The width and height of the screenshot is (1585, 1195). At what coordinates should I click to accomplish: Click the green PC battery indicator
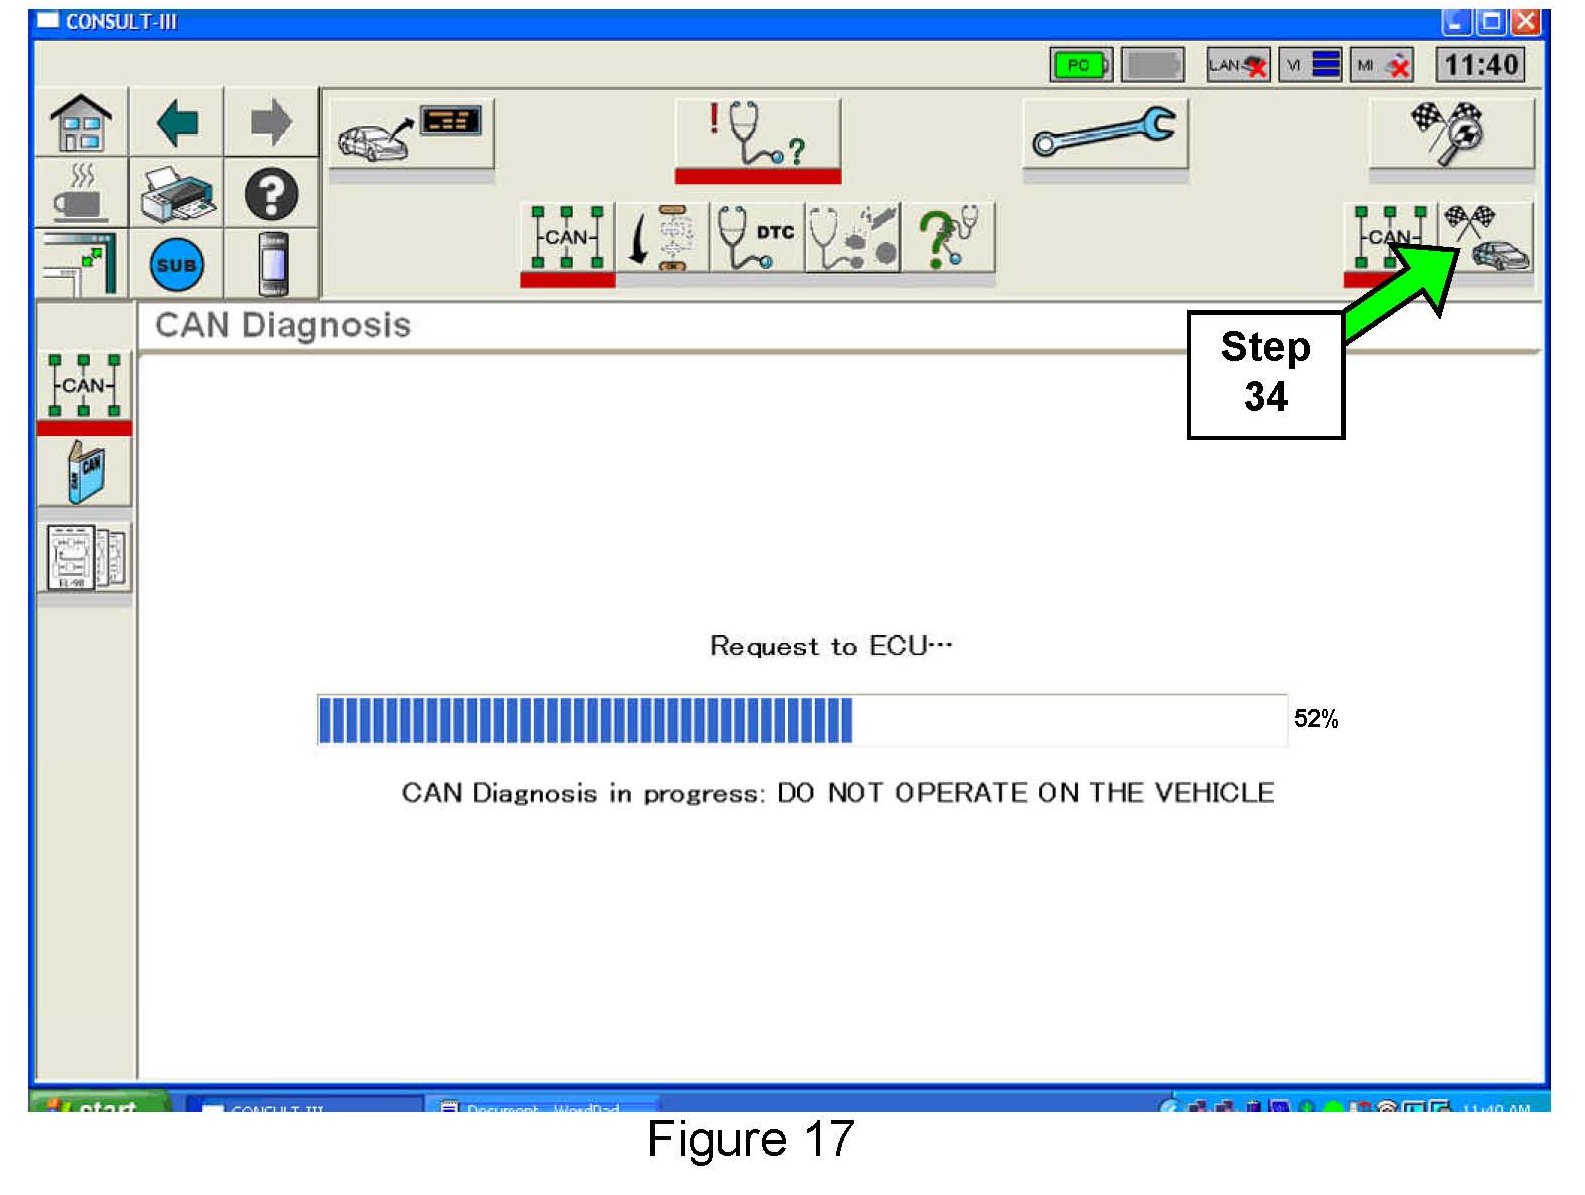click(x=1080, y=66)
